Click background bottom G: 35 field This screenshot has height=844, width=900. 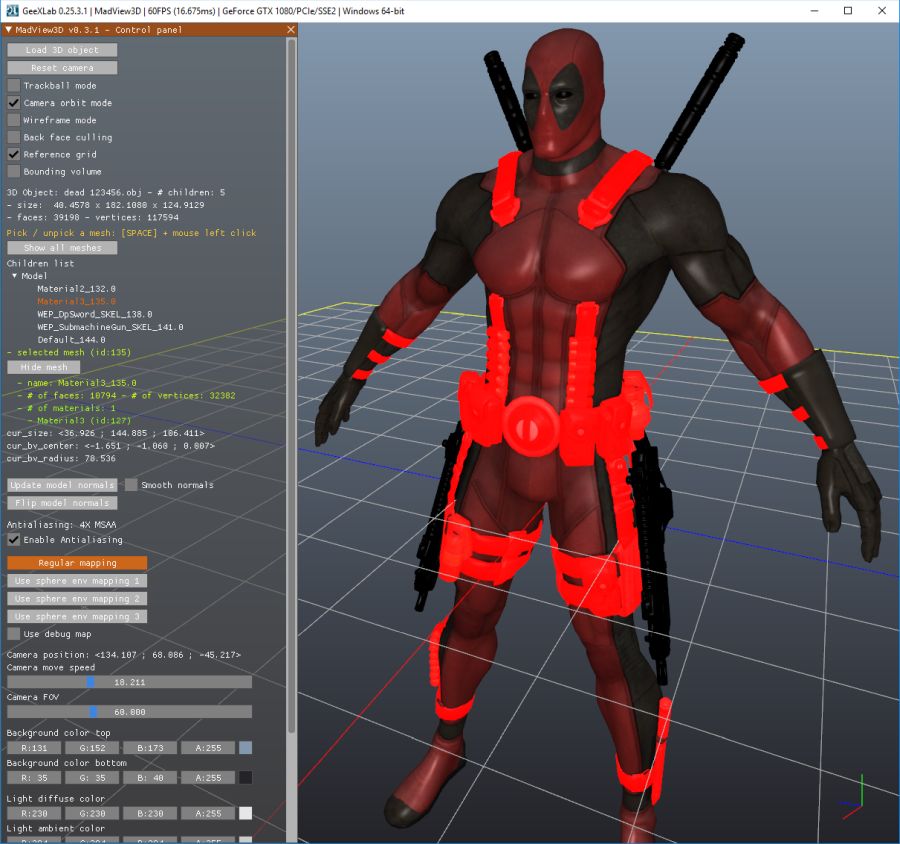[x=92, y=778]
